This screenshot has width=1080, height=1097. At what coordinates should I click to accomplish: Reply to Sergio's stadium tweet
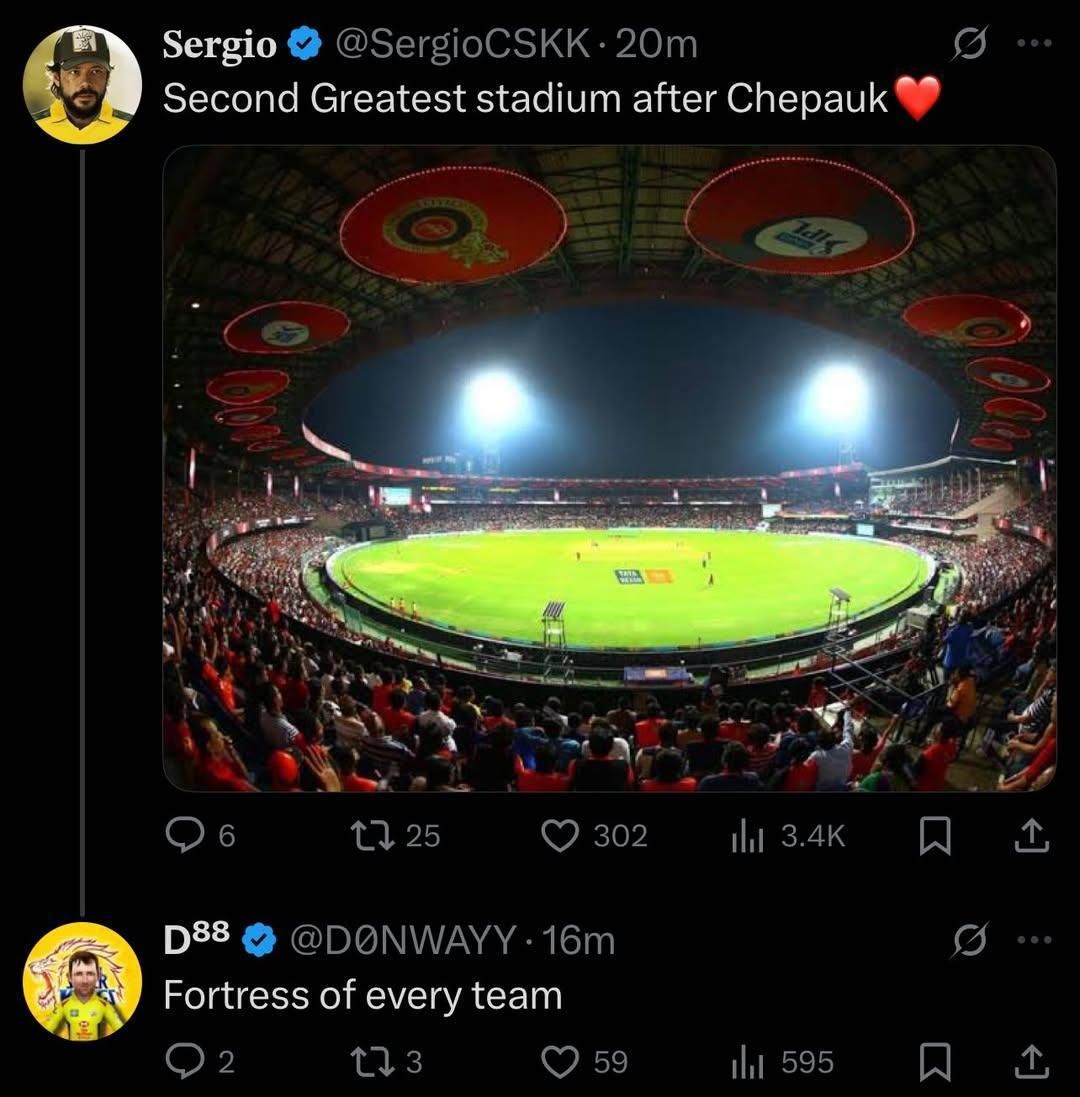coord(185,836)
